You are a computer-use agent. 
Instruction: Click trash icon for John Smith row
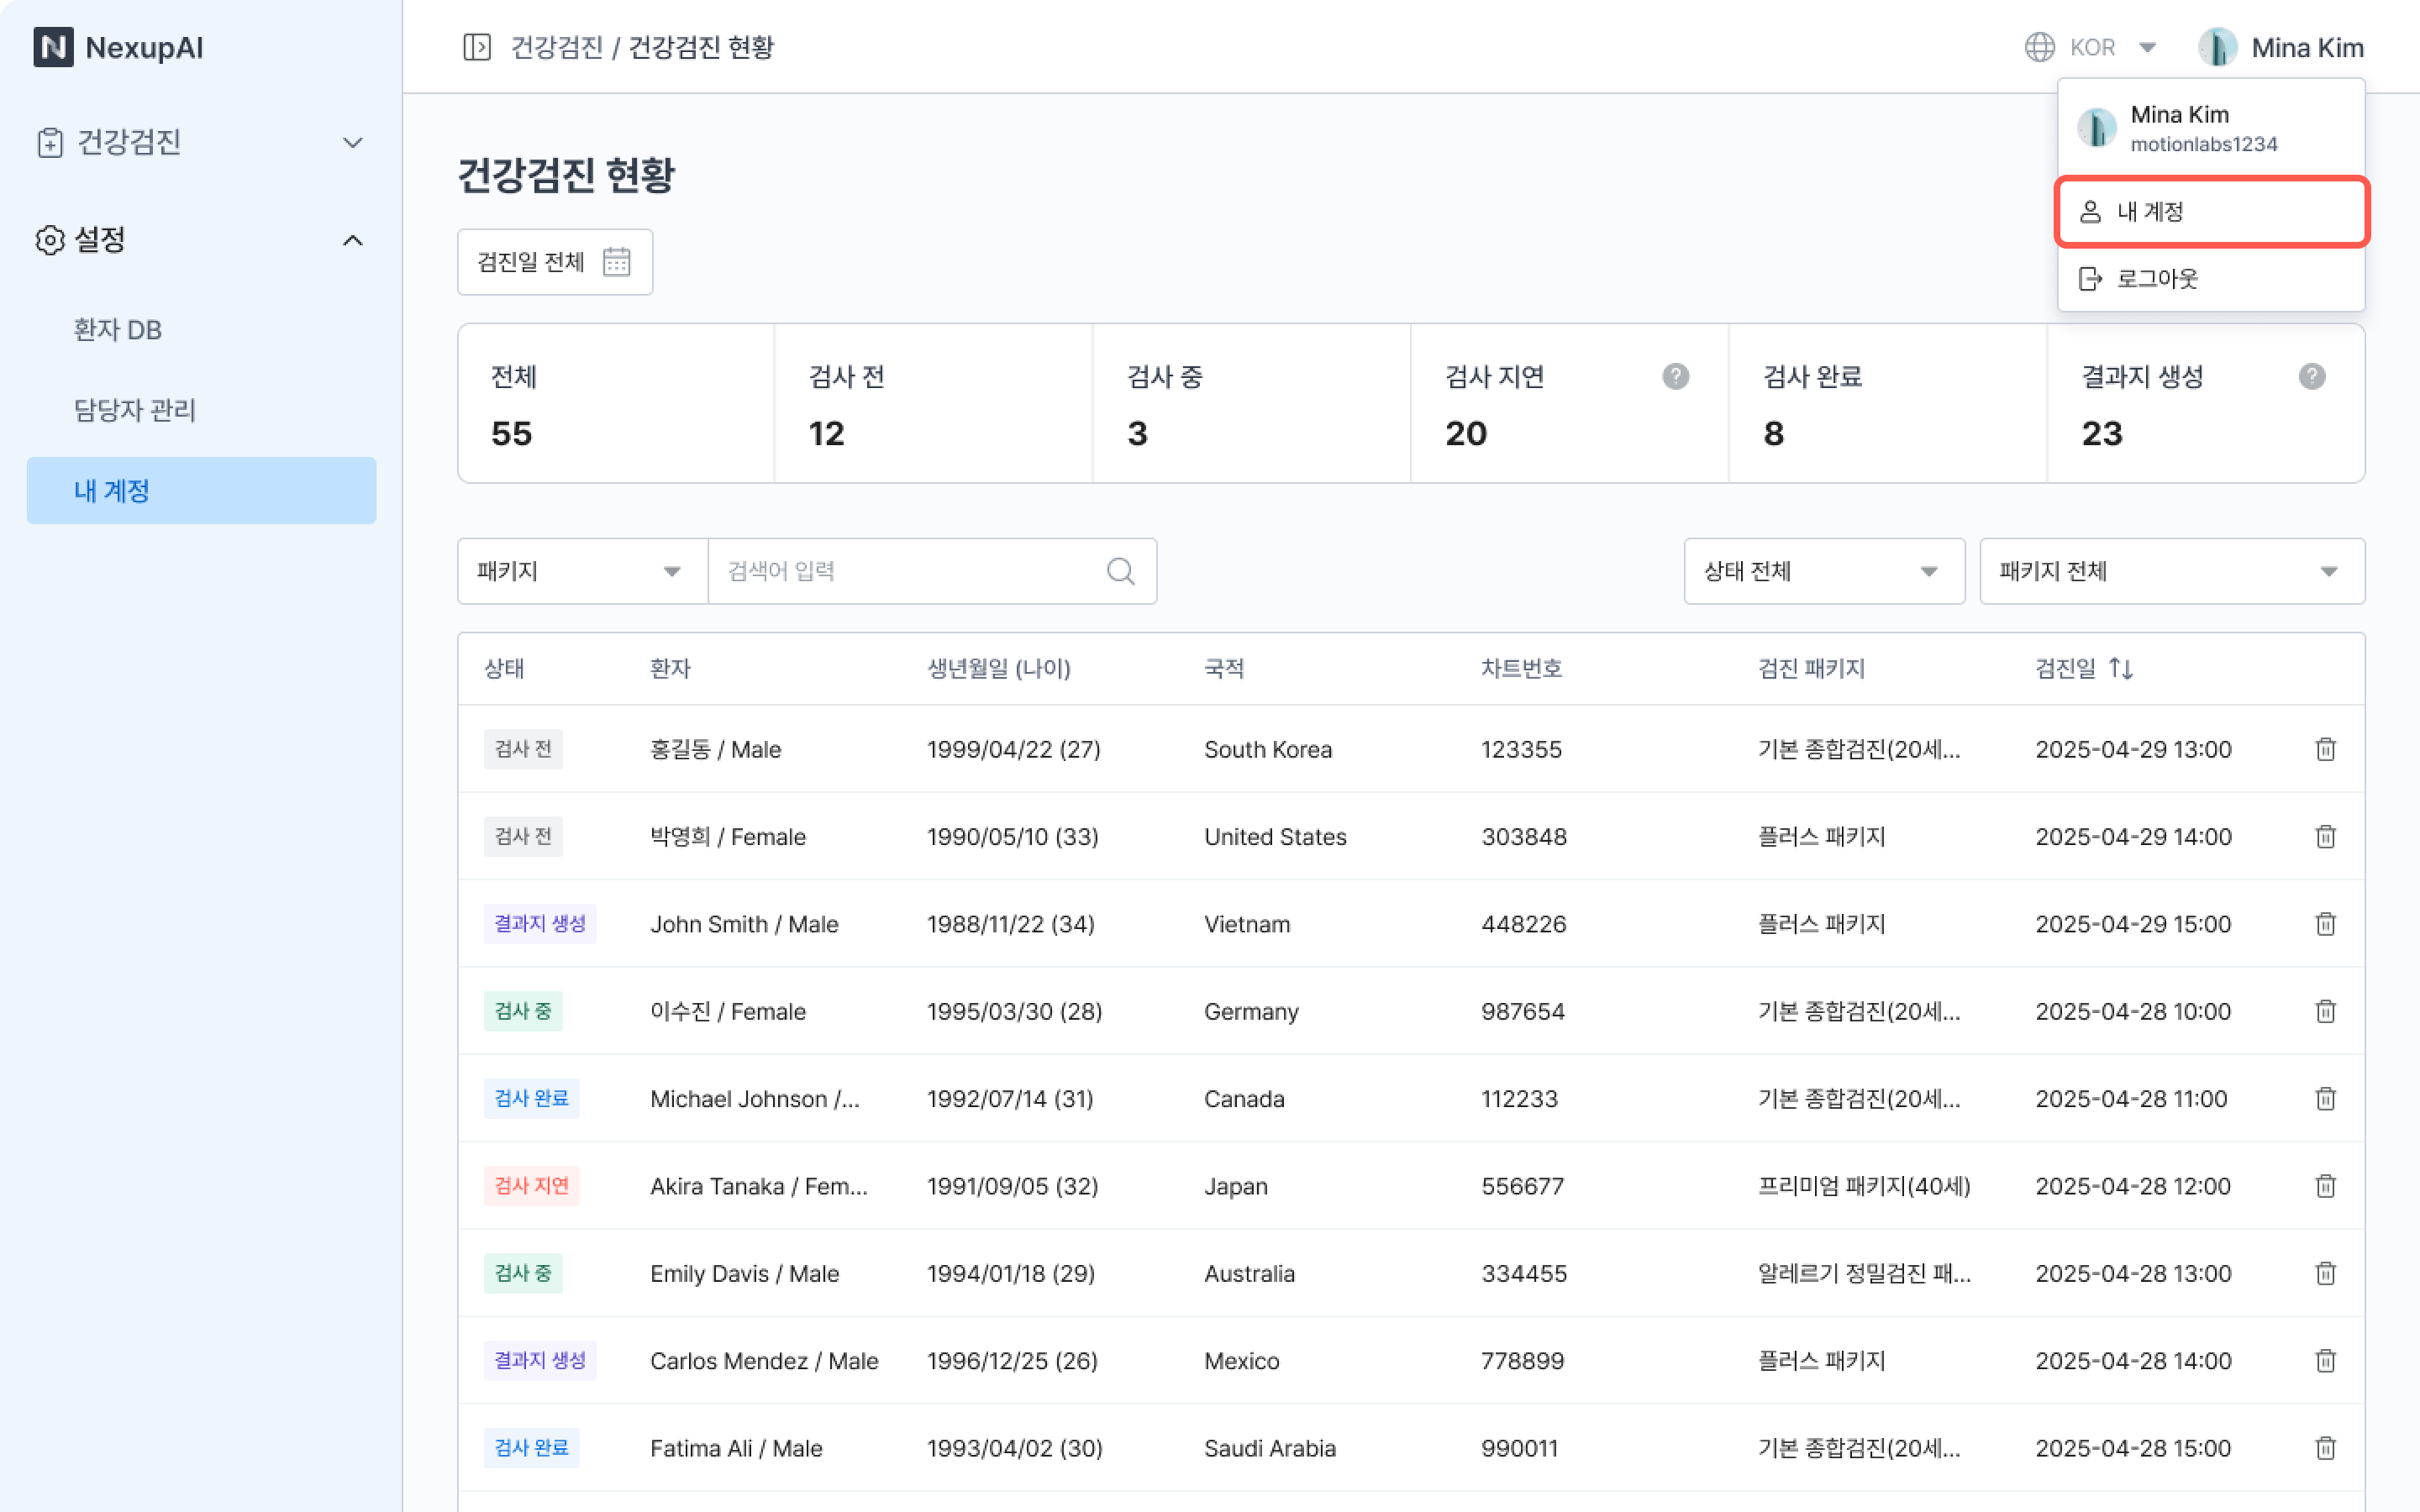point(2325,924)
